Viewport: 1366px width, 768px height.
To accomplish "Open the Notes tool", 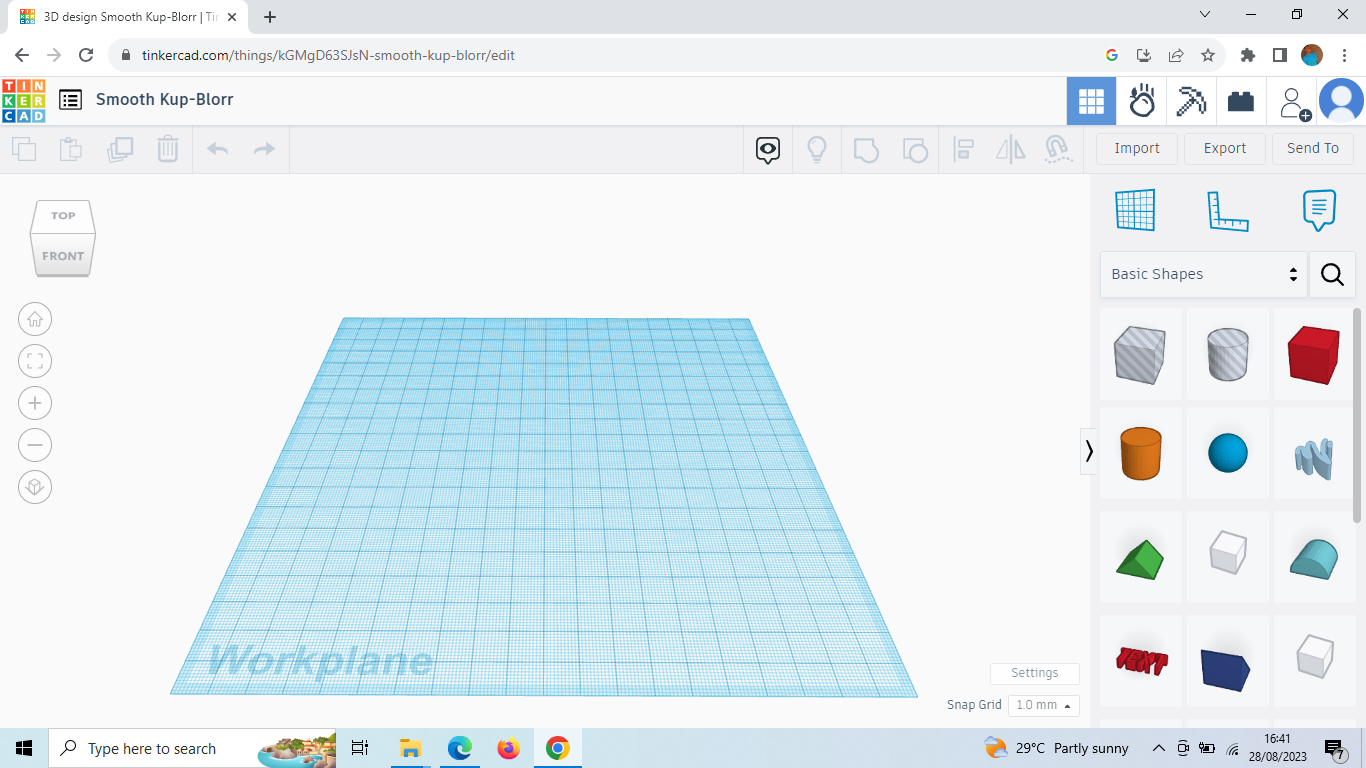I will pos(1318,210).
